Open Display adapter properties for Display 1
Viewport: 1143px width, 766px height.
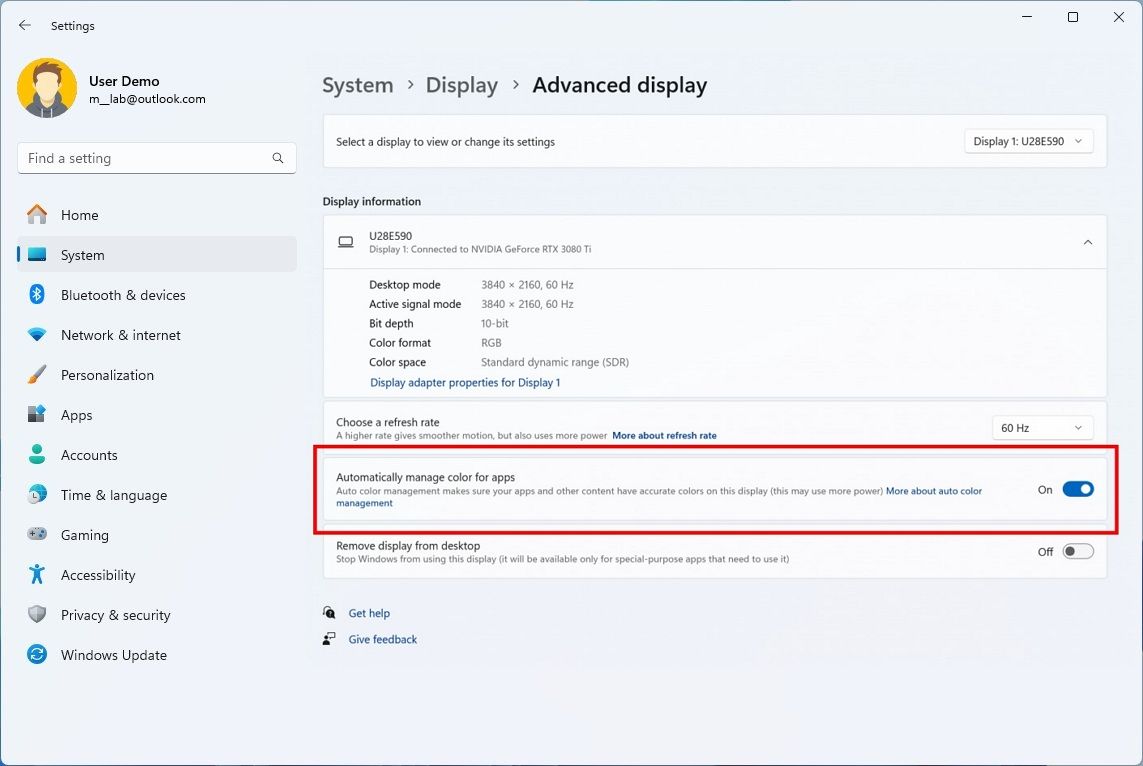point(465,383)
